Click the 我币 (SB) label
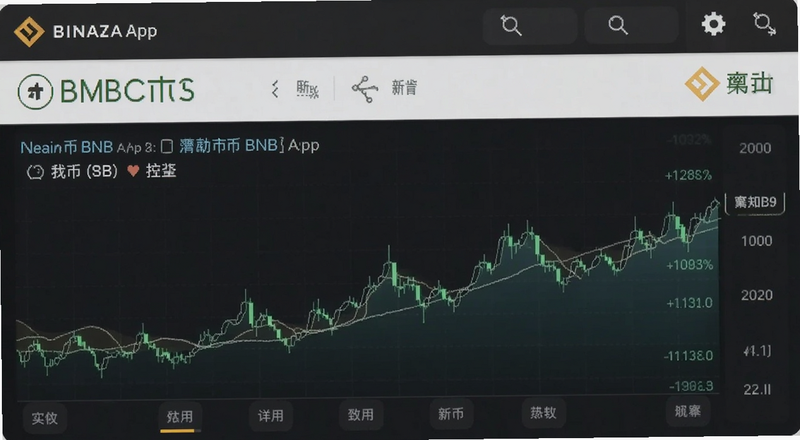The height and width of the screenshot is (440, 800). point(84,171)
